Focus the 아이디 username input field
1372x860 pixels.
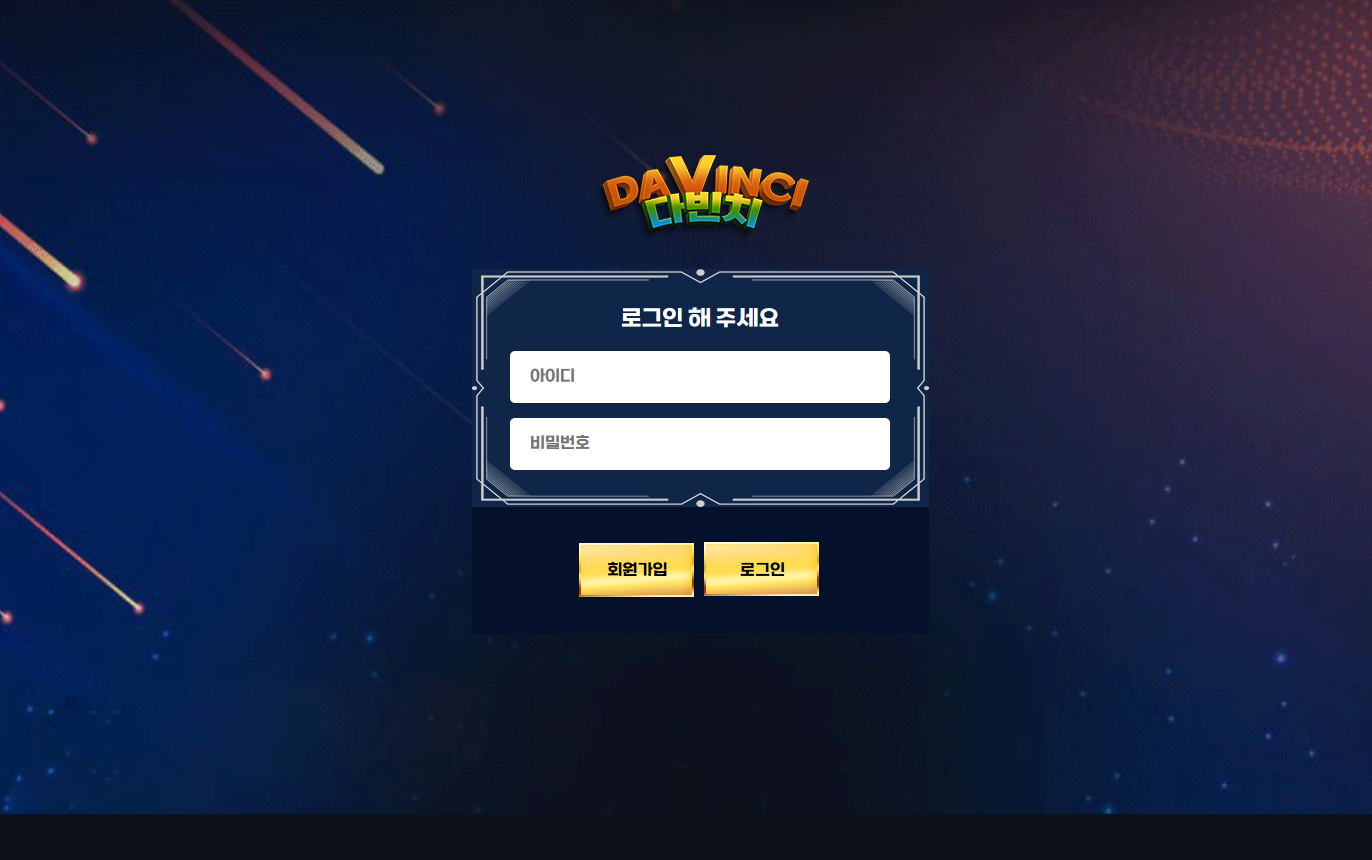click(x=700, y=377)
